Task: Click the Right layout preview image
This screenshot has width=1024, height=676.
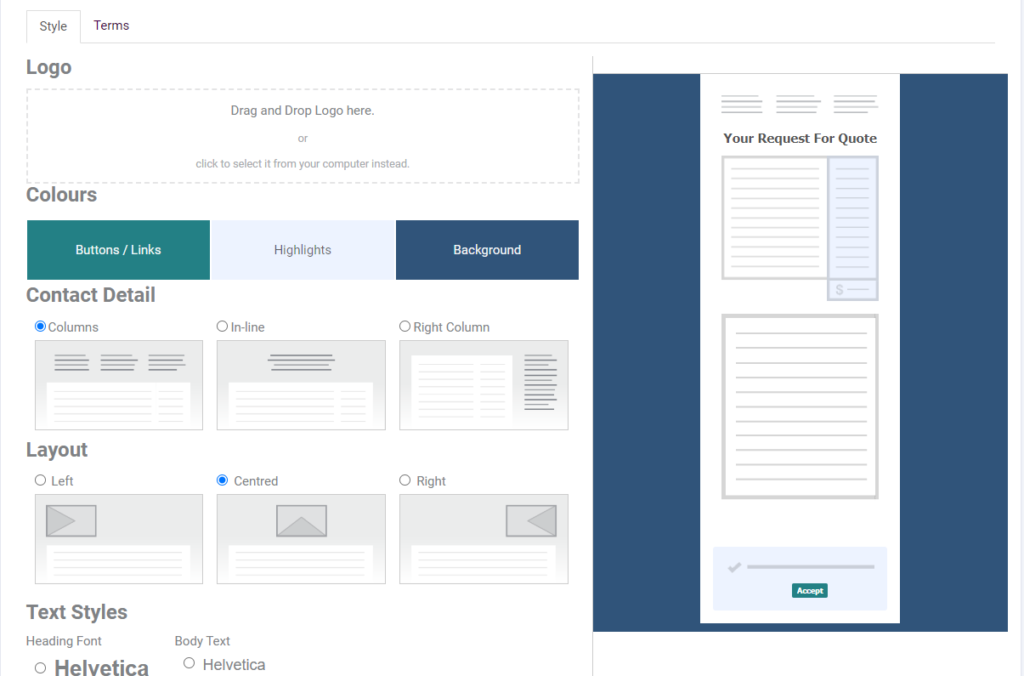Action: click(x=483, y=538)
